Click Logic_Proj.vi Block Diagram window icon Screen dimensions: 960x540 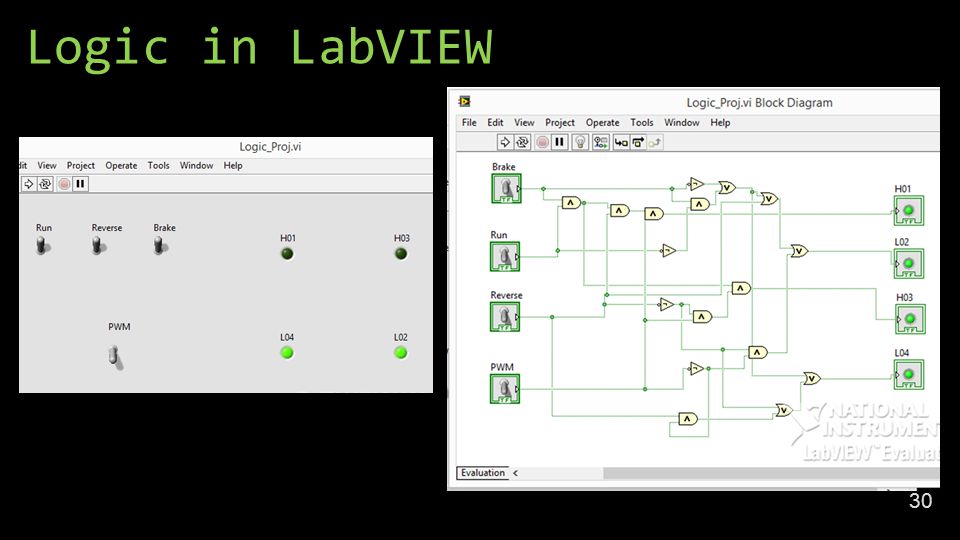pos(465,102)
